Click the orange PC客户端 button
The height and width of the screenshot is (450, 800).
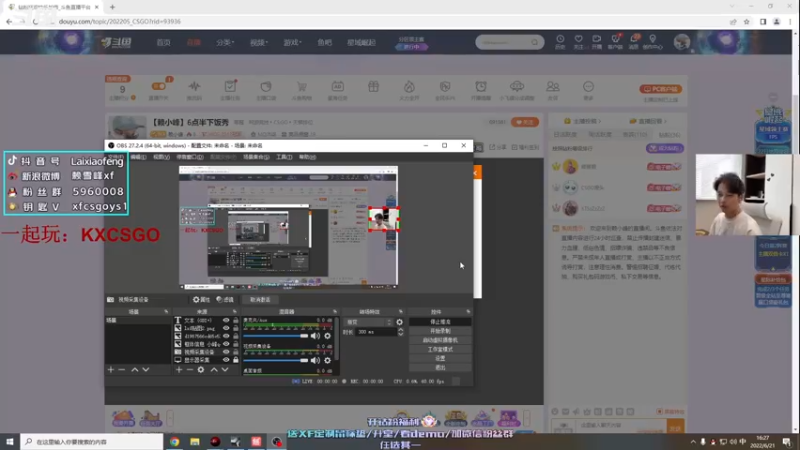[661, 89]
